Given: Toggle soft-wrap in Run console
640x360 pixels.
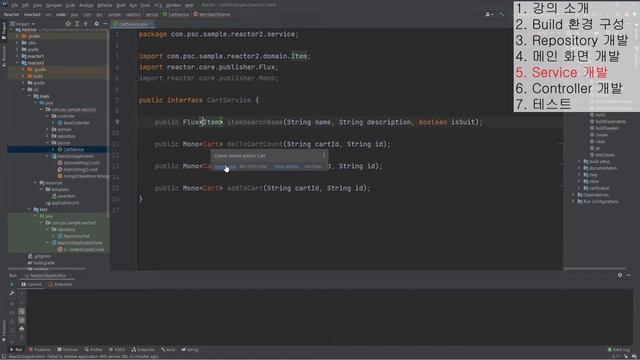Looking at the screenshot, I should tap(22, 311).
